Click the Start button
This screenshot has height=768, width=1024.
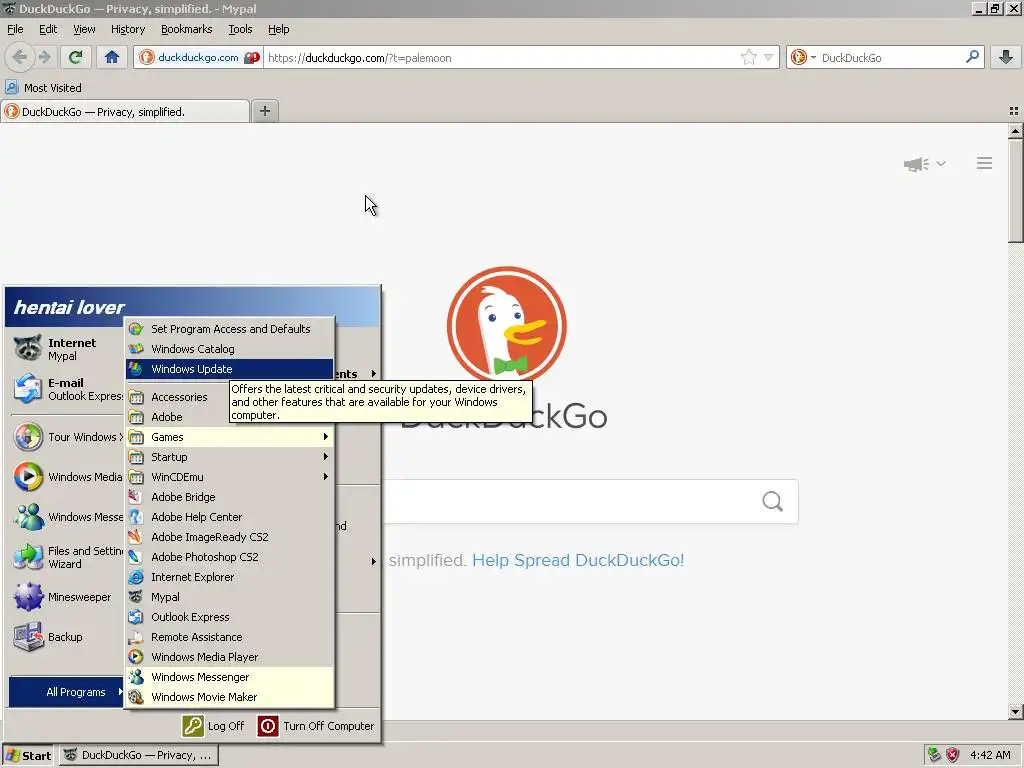coord(28,756)
